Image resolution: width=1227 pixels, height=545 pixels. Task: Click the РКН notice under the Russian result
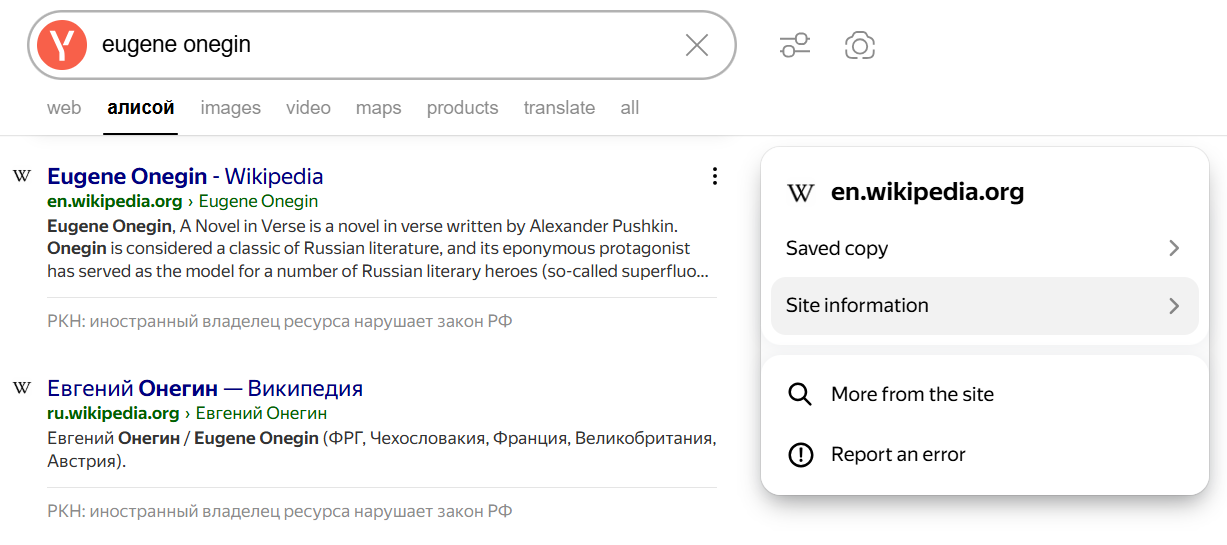pos(280,511)
